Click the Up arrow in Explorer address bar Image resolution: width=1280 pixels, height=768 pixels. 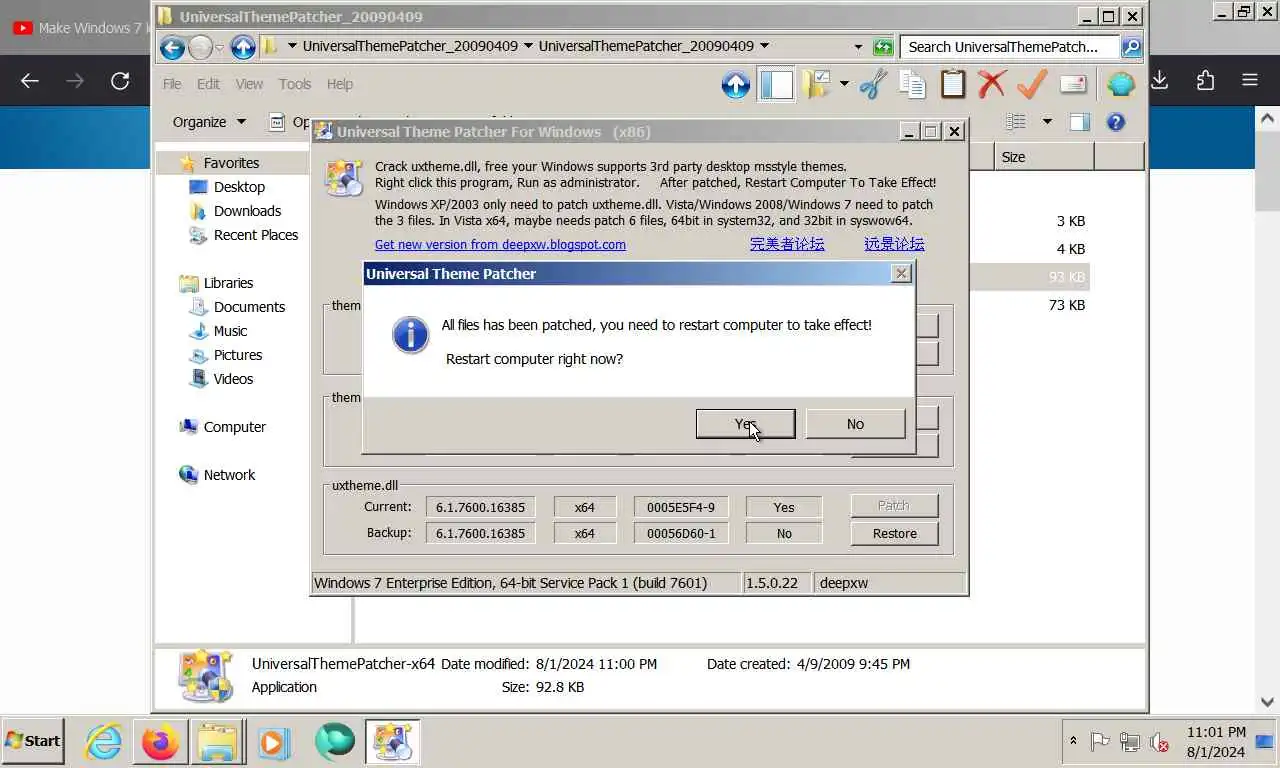[x=243, y=47]
